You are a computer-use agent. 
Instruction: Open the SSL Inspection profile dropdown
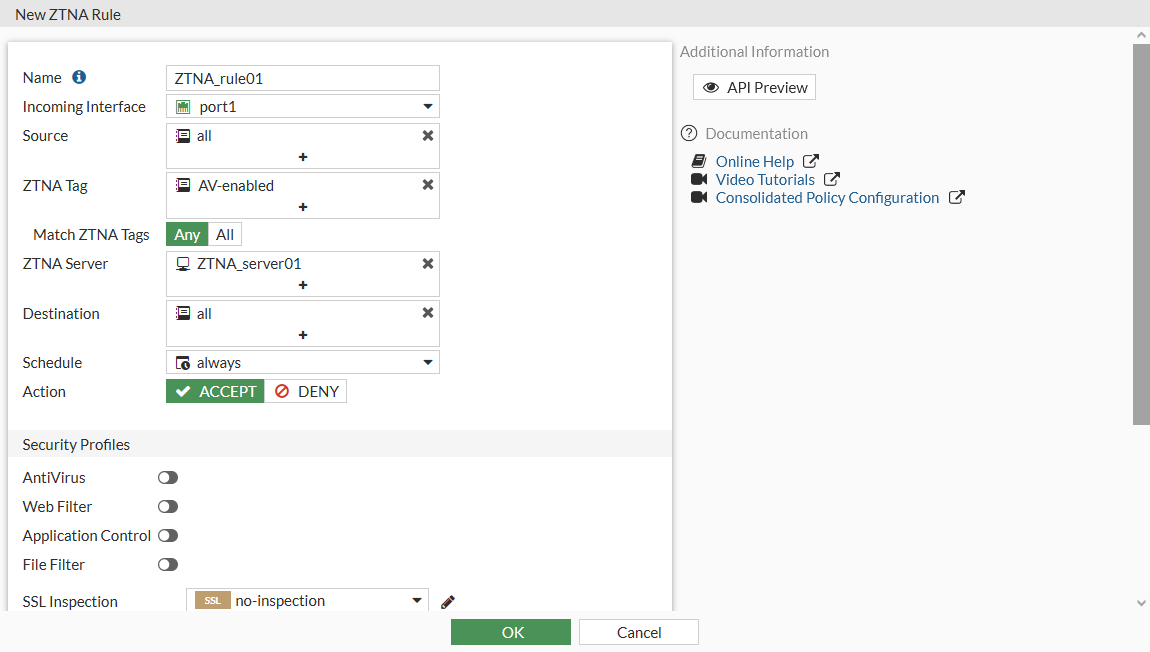308,601
